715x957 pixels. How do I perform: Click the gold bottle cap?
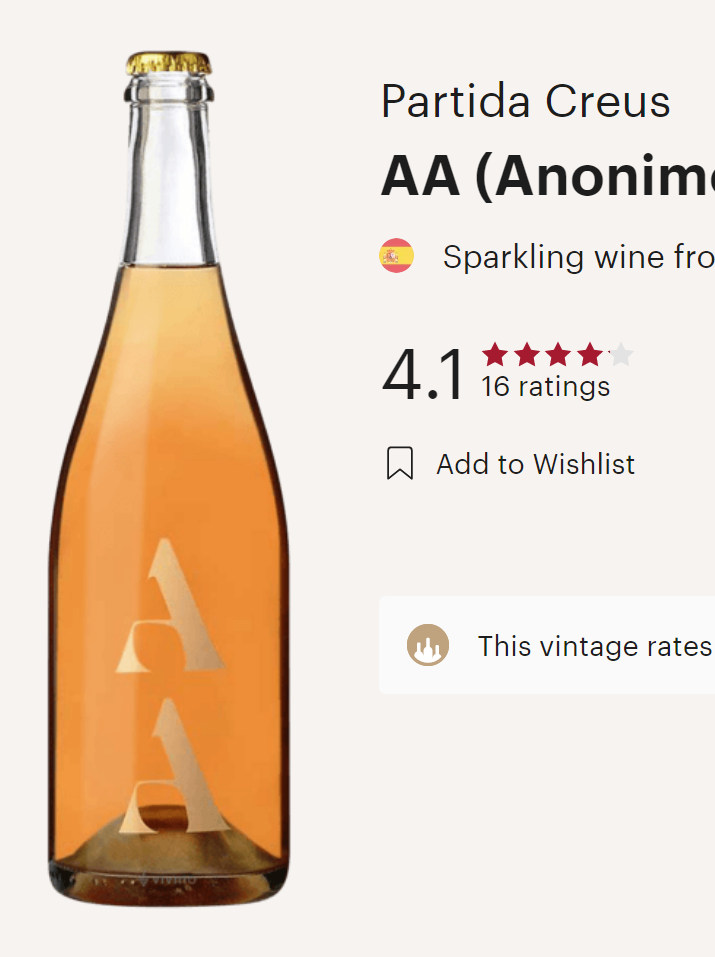tap(168, 63)
